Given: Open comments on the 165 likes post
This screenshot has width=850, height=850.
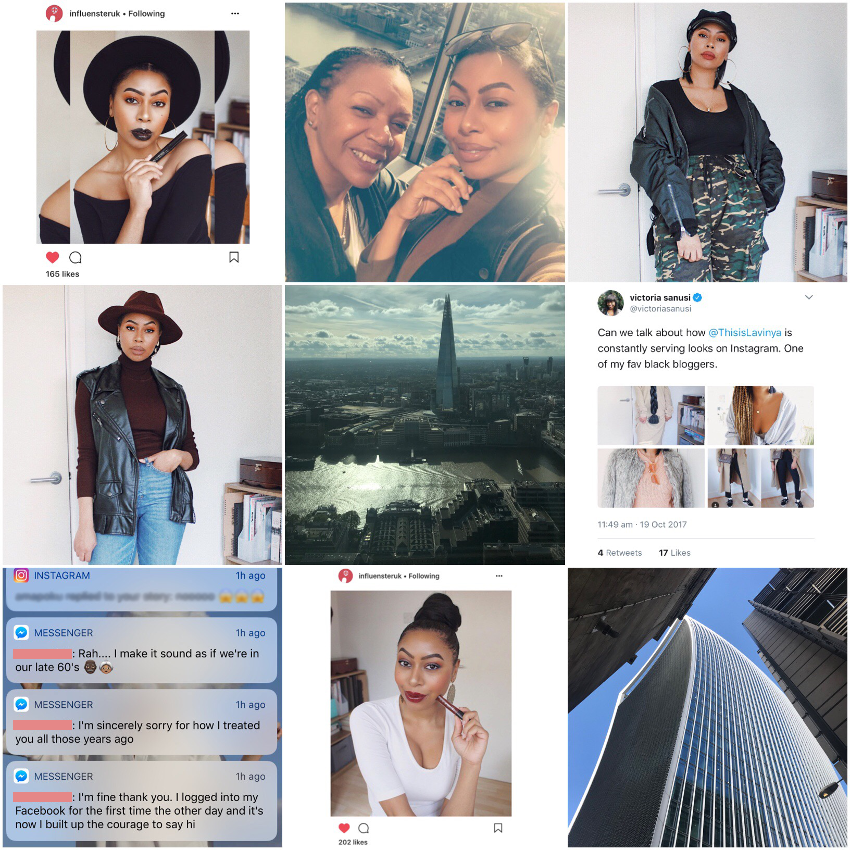Looking at the screenshot, I should point(75,257).
